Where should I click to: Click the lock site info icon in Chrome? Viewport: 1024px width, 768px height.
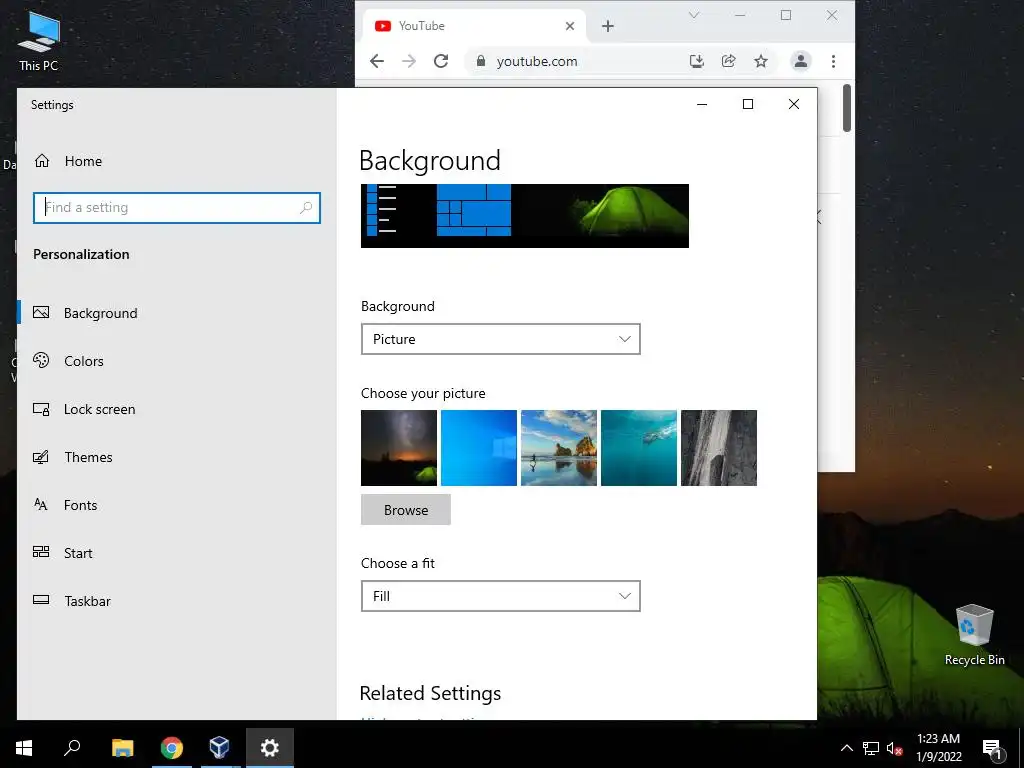click(x=481, y=61)
